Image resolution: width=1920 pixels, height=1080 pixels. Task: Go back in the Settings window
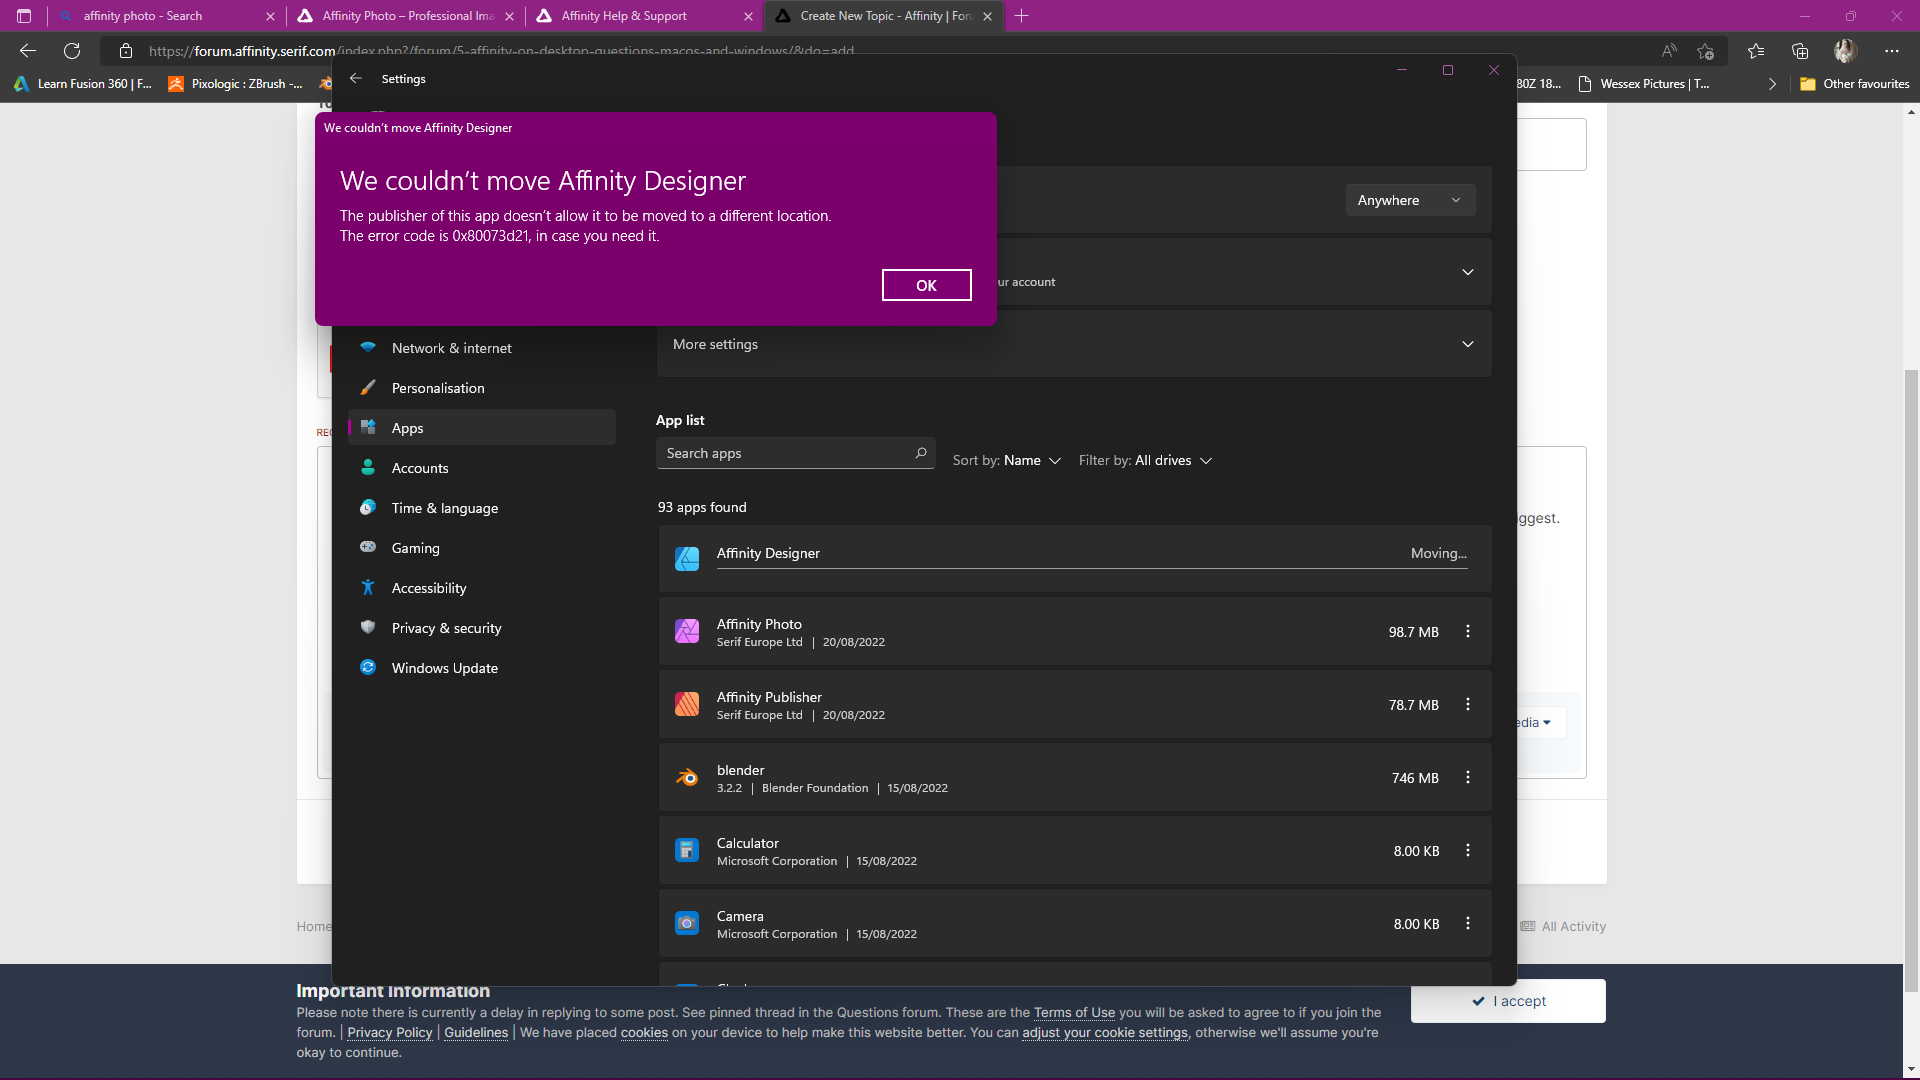[356, 78]
